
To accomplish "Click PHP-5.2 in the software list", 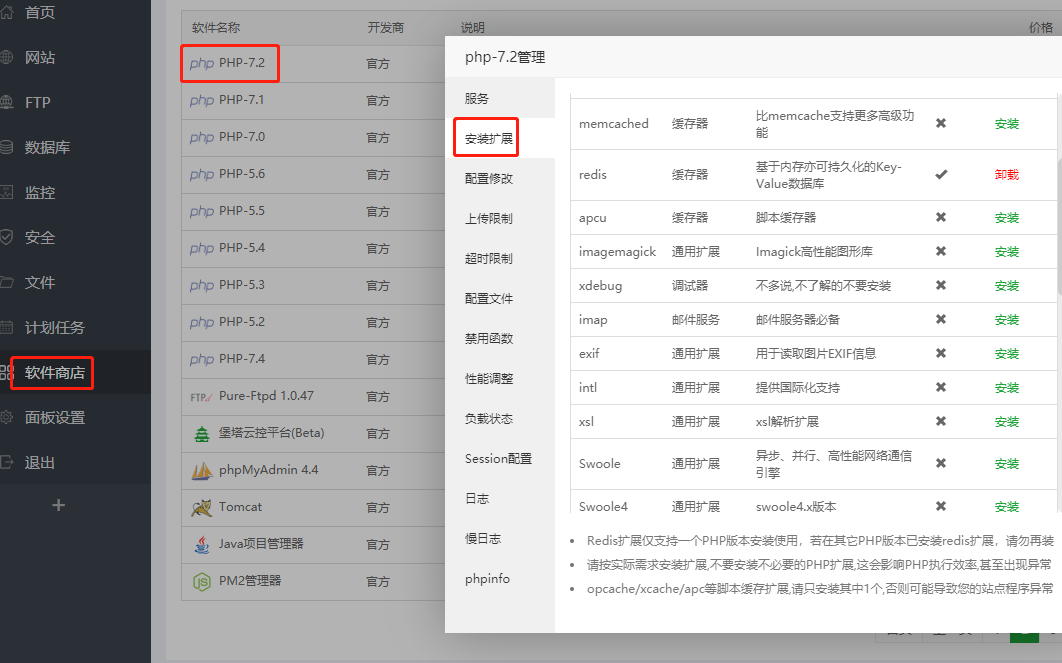I will click(242, 322).
